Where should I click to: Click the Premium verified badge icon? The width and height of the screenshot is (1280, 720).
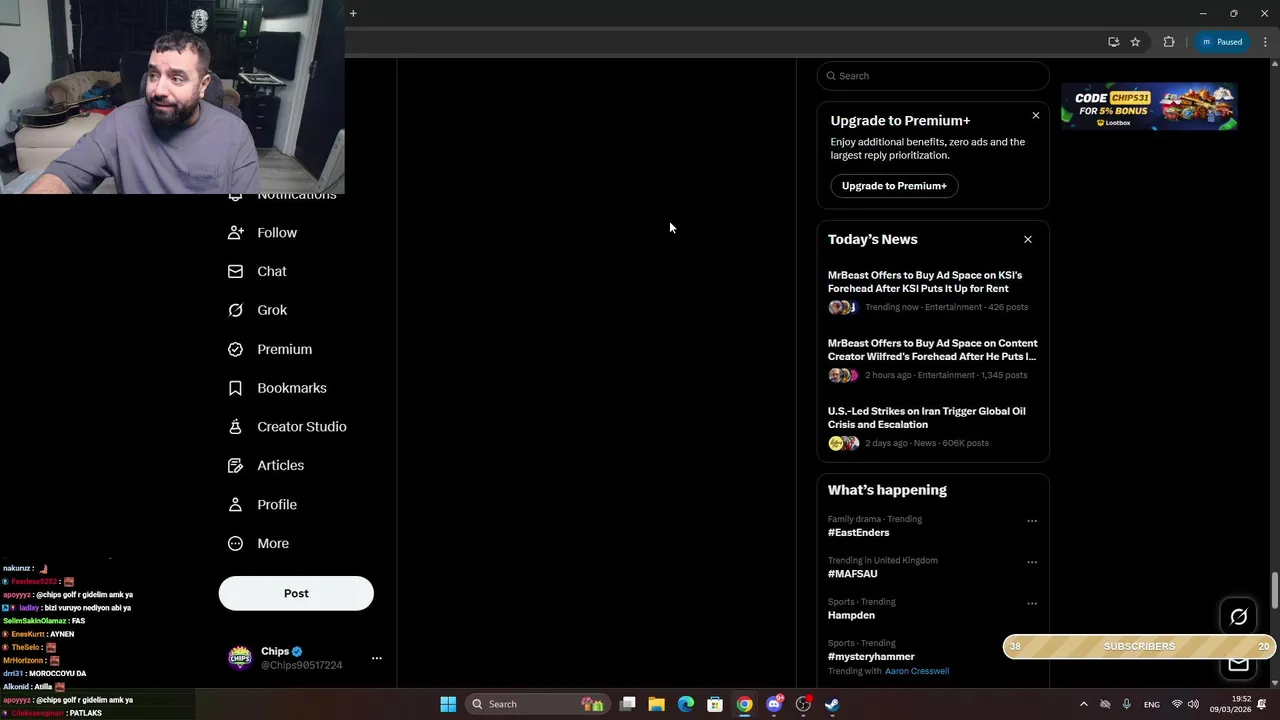point(235,349)
